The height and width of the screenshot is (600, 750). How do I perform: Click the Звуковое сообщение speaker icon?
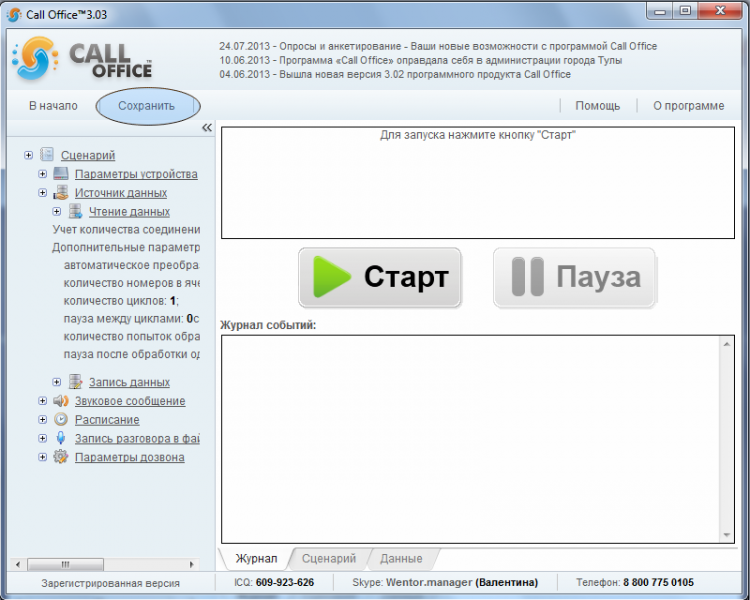pyautogui.click(x=61, y=400)
